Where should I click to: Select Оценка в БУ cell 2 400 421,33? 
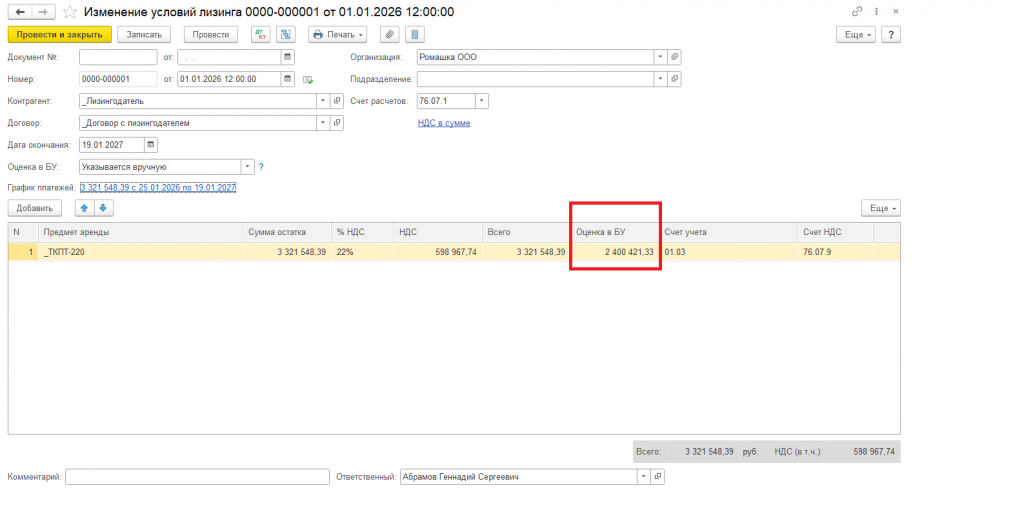click(x=615, y=252)
